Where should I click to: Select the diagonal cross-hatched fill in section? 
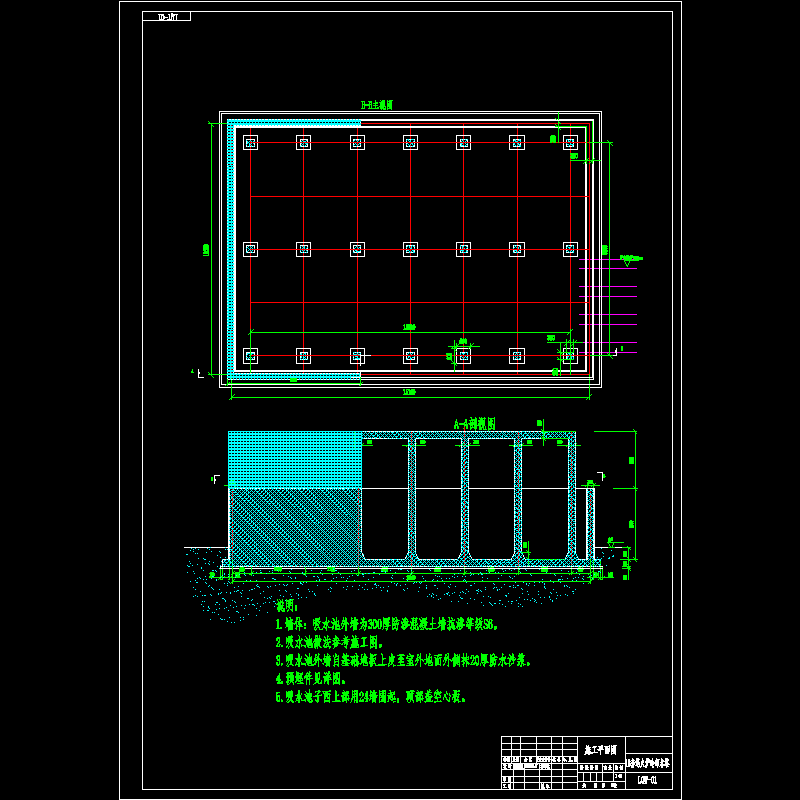coord(295,525)
